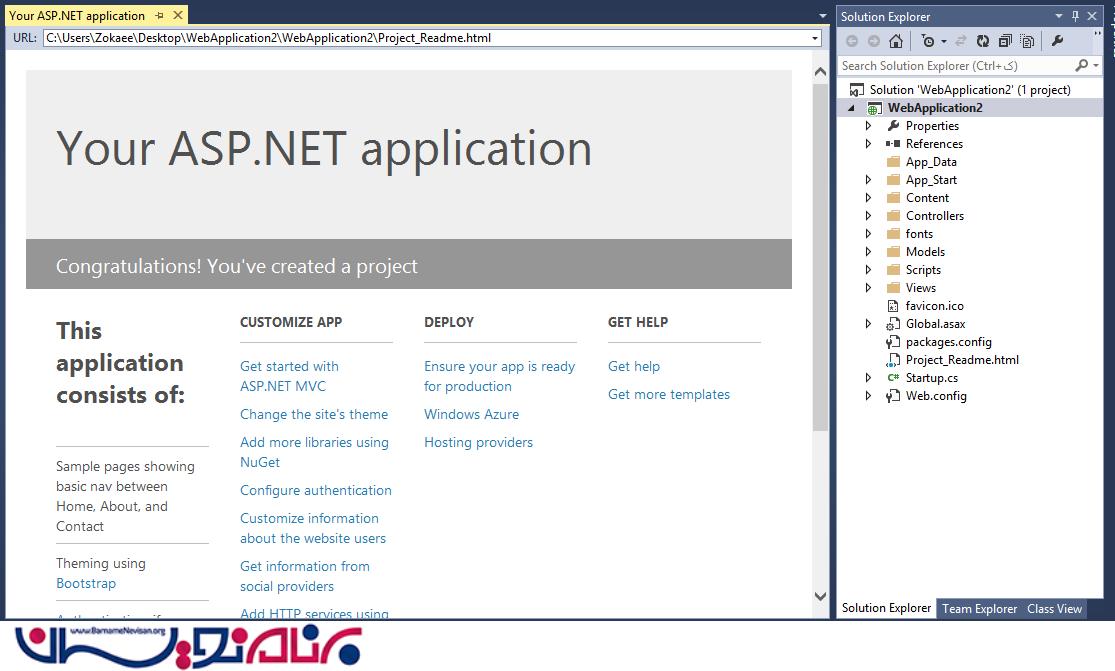The width and height of the screenshot is (1115, 671).
Task: Open Properties via the wrench icon
Action: [x=1057, y=41]
